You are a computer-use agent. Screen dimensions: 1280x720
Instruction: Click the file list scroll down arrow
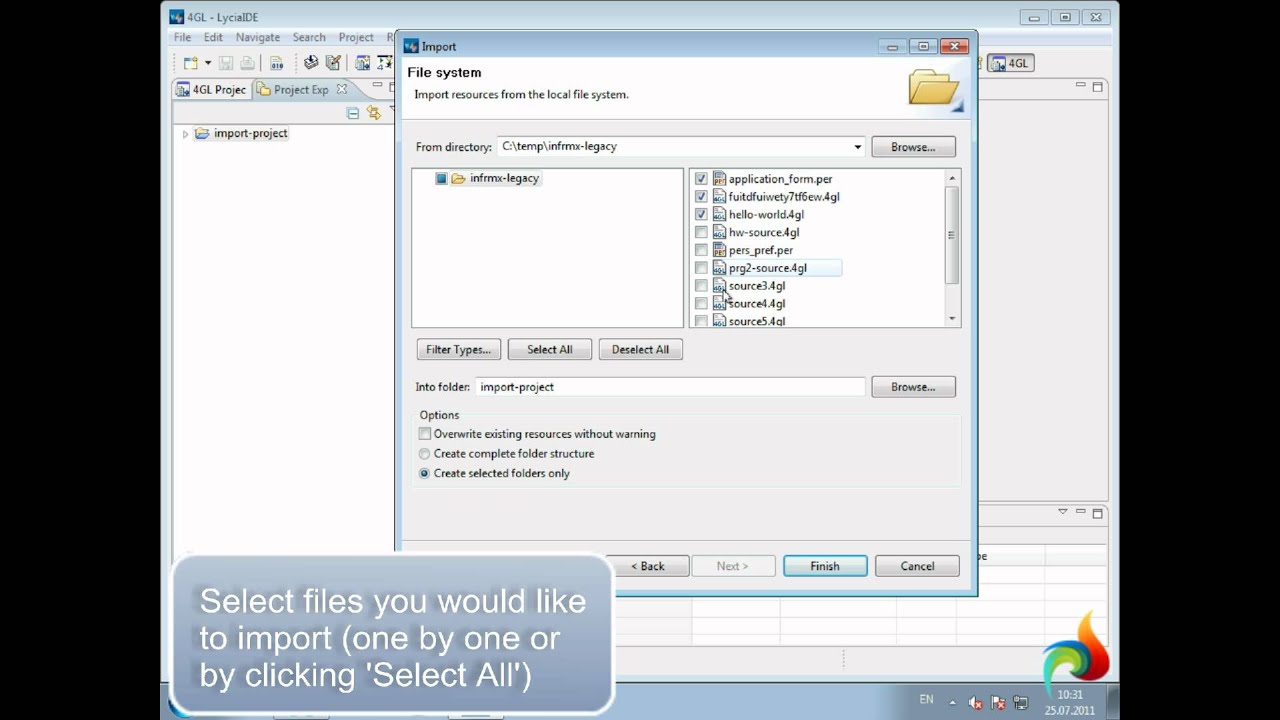[x=952, y=319]
